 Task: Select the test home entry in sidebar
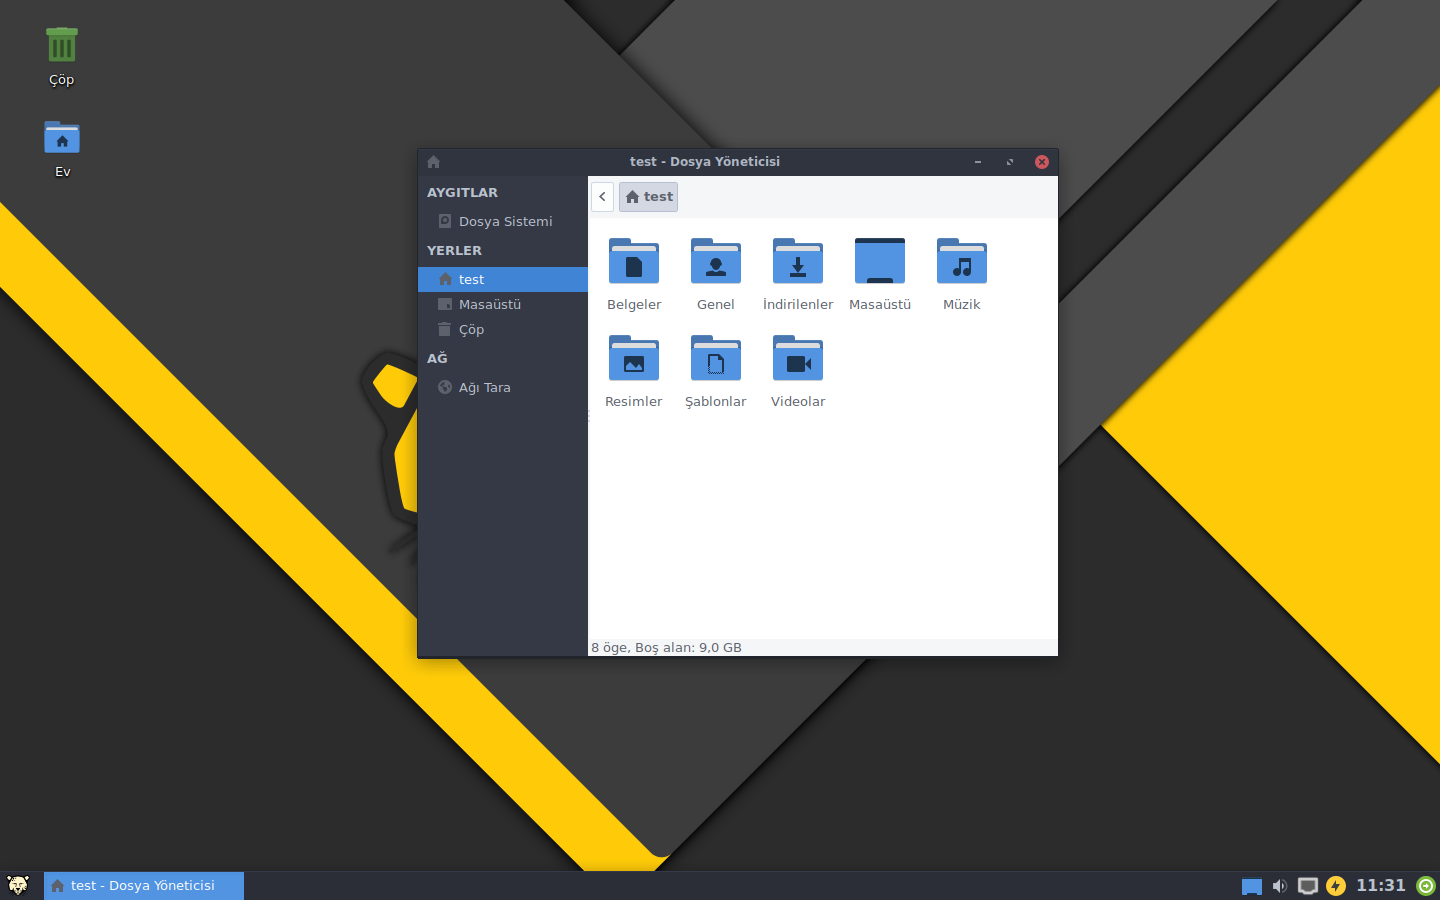pyautogui.click(x=503, y=279)
